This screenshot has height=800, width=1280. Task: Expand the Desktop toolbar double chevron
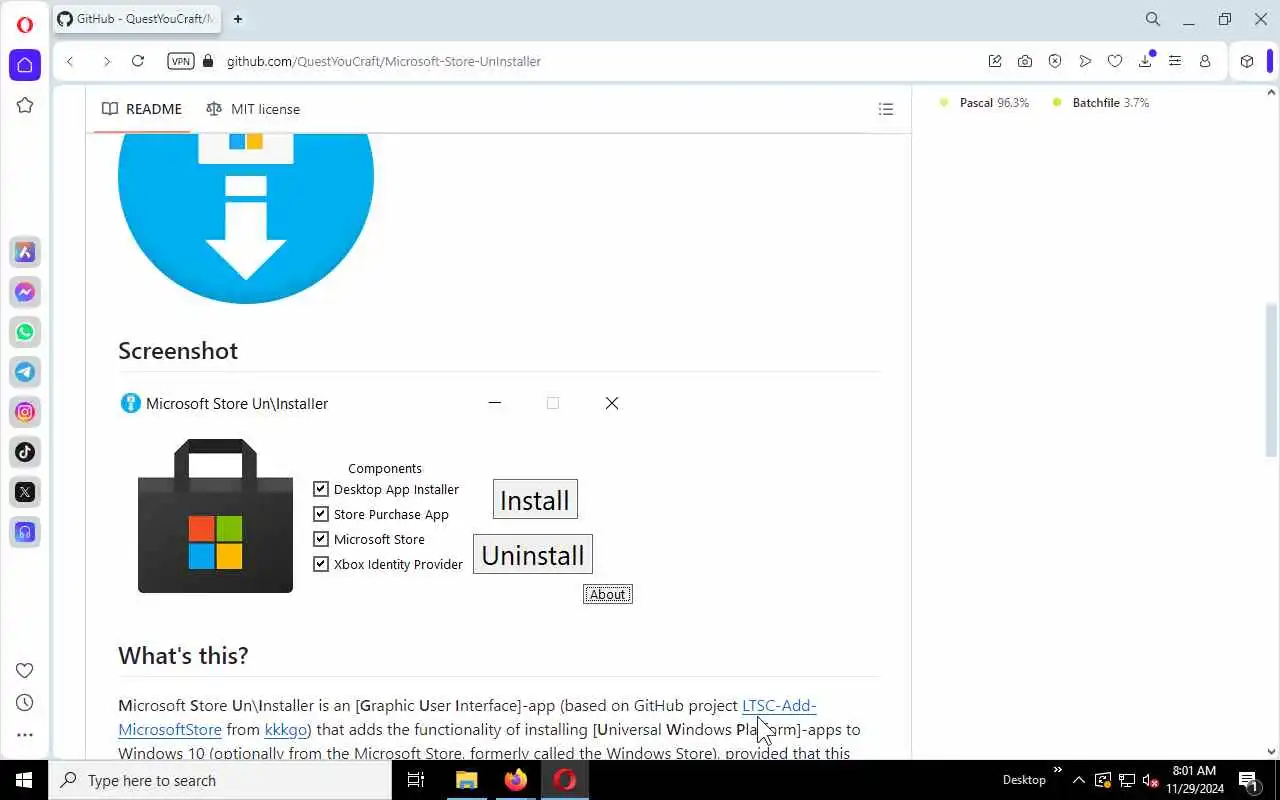[1058, 770]
